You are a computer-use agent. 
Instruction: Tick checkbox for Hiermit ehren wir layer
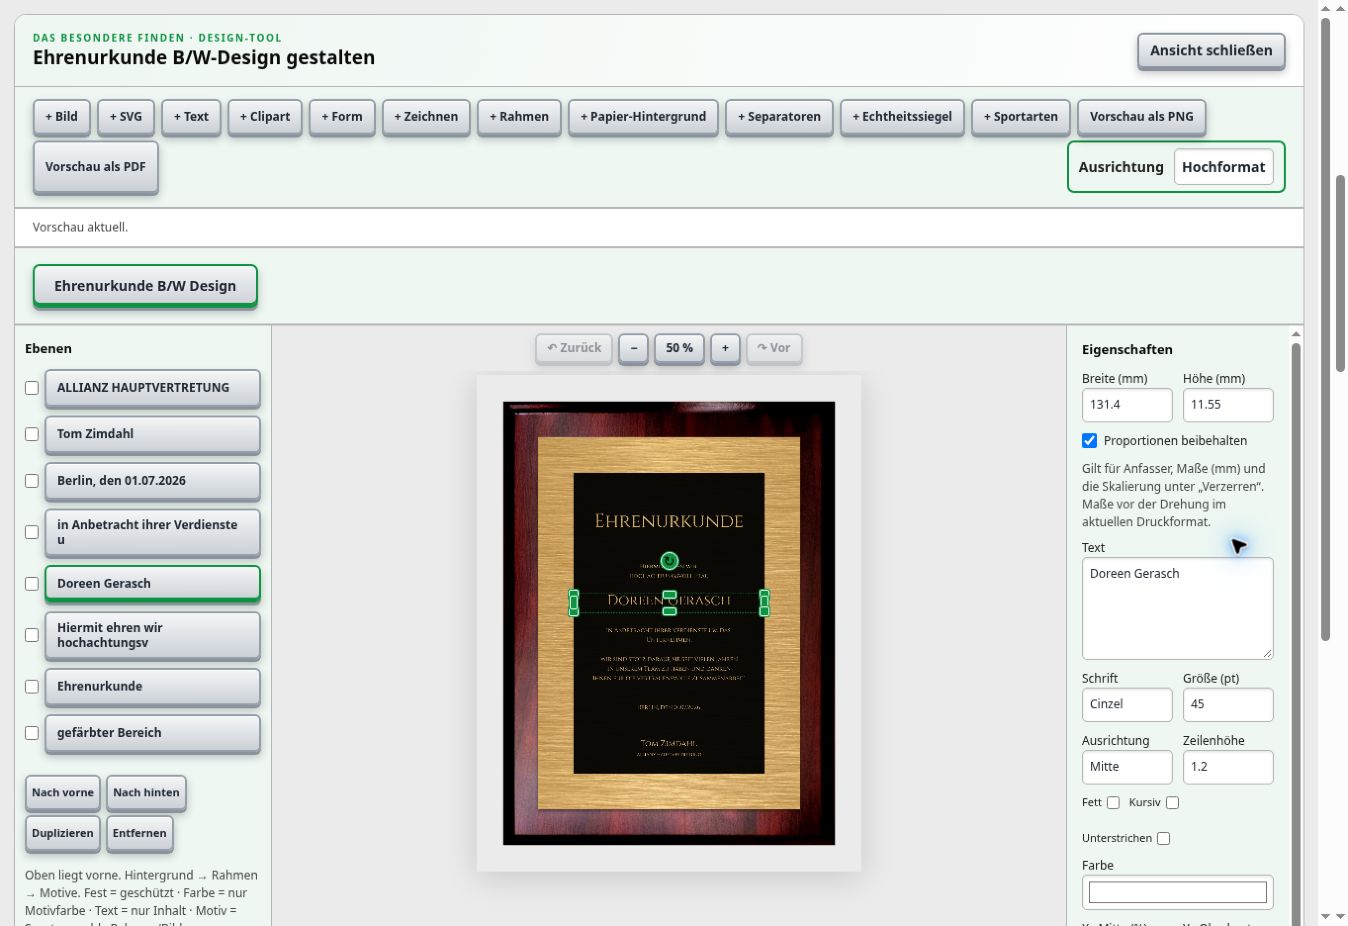tap(32, 635)
